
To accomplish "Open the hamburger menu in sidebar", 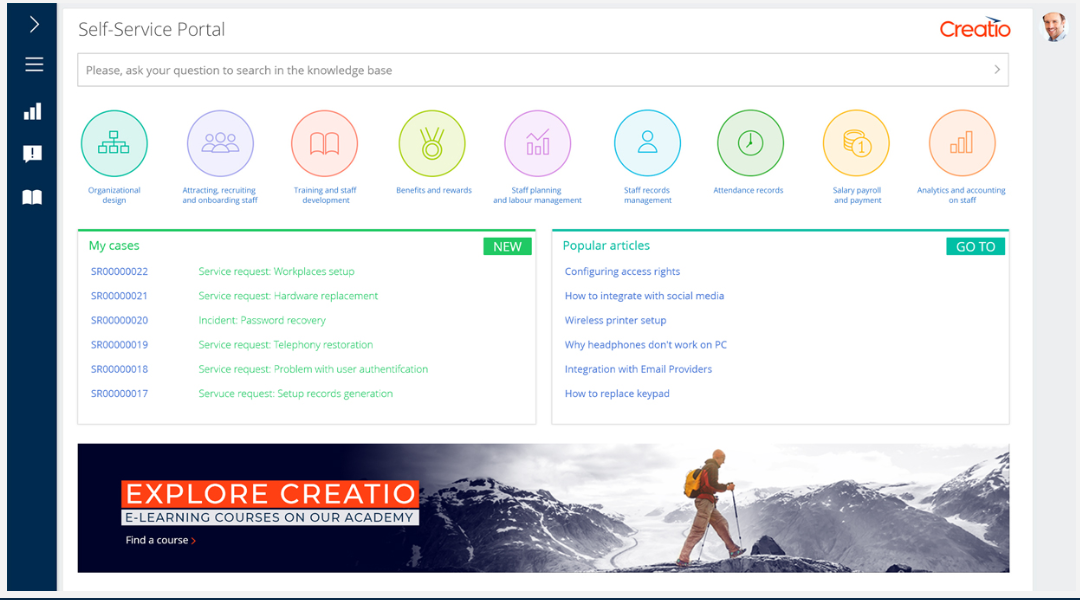I will pyautogui.click(x=33, y=65).
